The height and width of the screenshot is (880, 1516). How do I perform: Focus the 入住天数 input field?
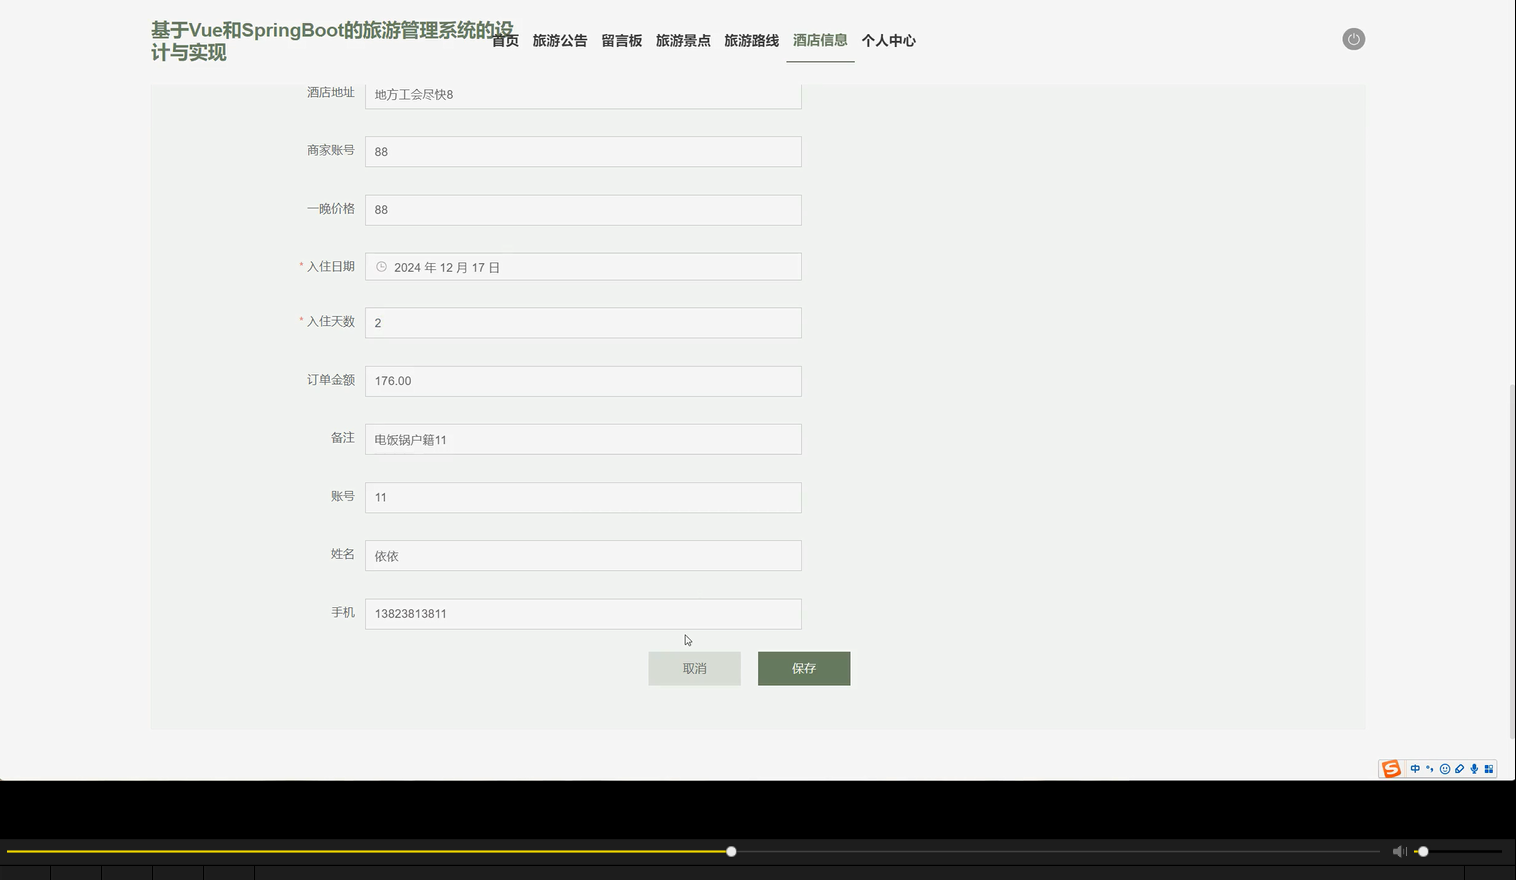pos(583,322)
